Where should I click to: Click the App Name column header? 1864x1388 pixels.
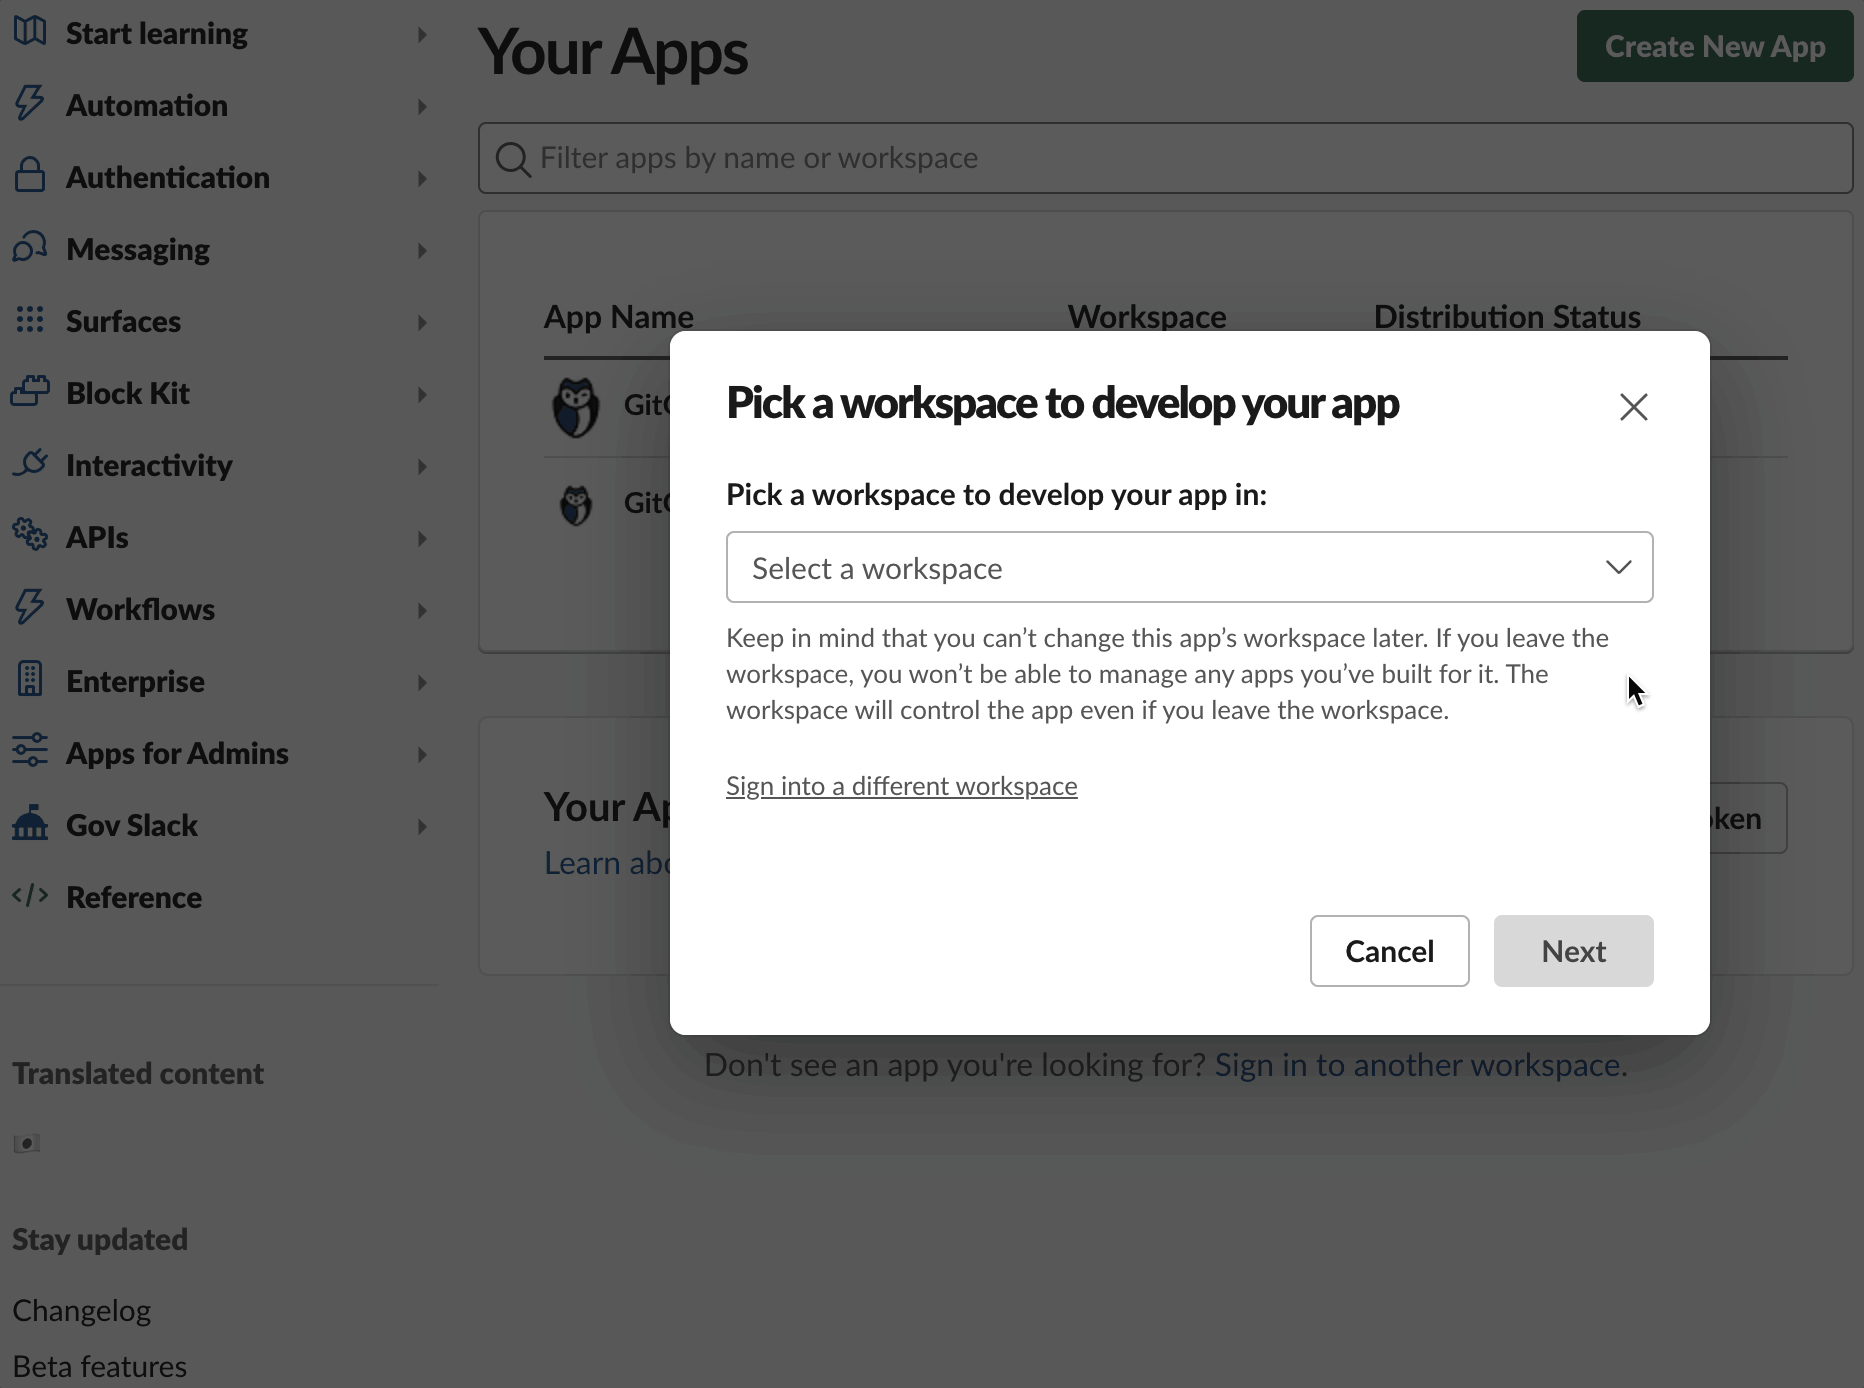pyautogui.click(x=619, y=317)
